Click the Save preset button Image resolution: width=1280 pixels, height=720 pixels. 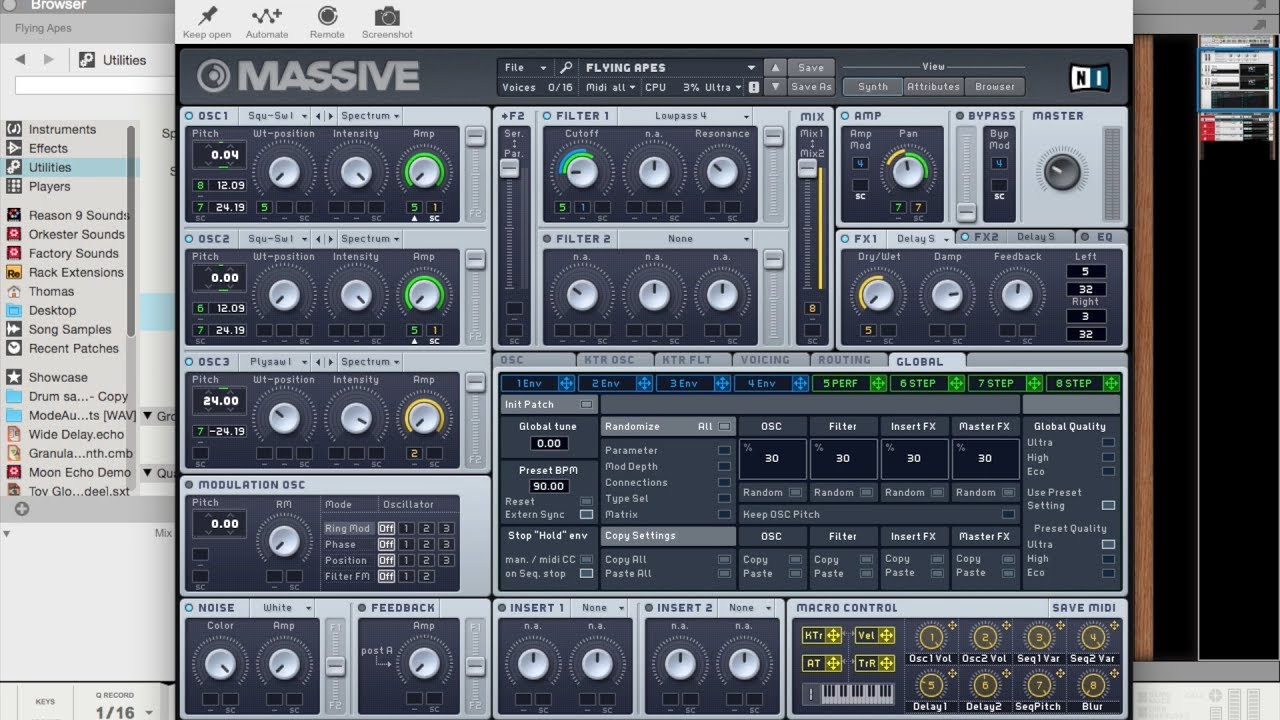tap(811, 68)
